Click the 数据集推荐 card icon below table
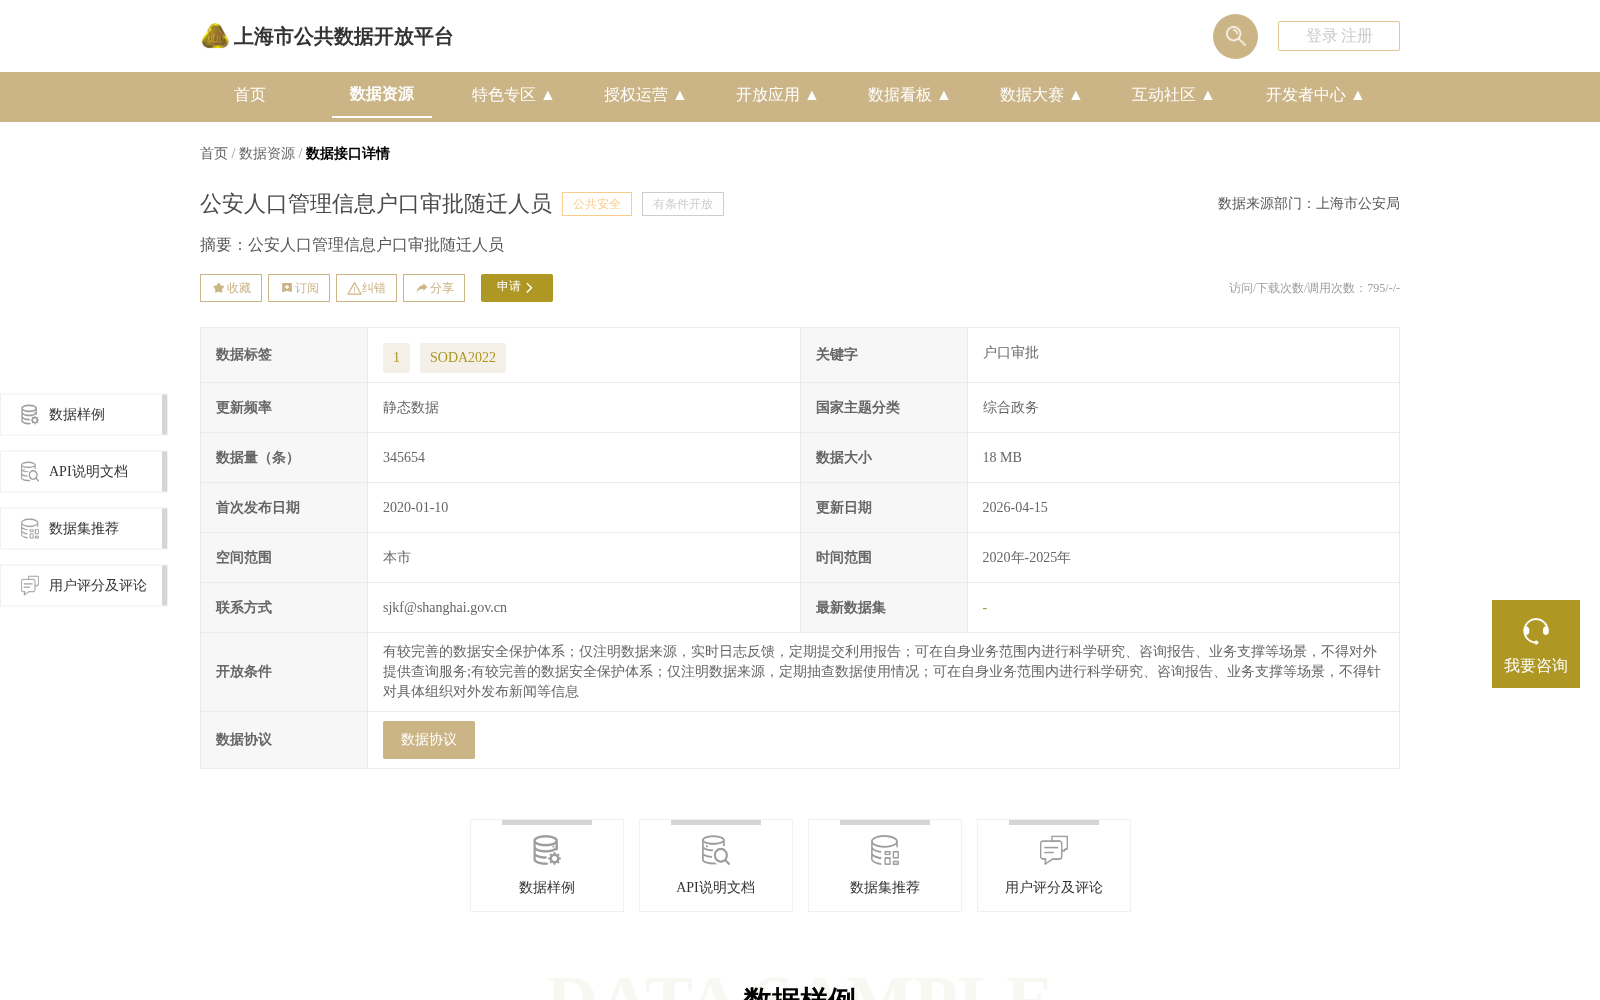 tap(885, 851)
